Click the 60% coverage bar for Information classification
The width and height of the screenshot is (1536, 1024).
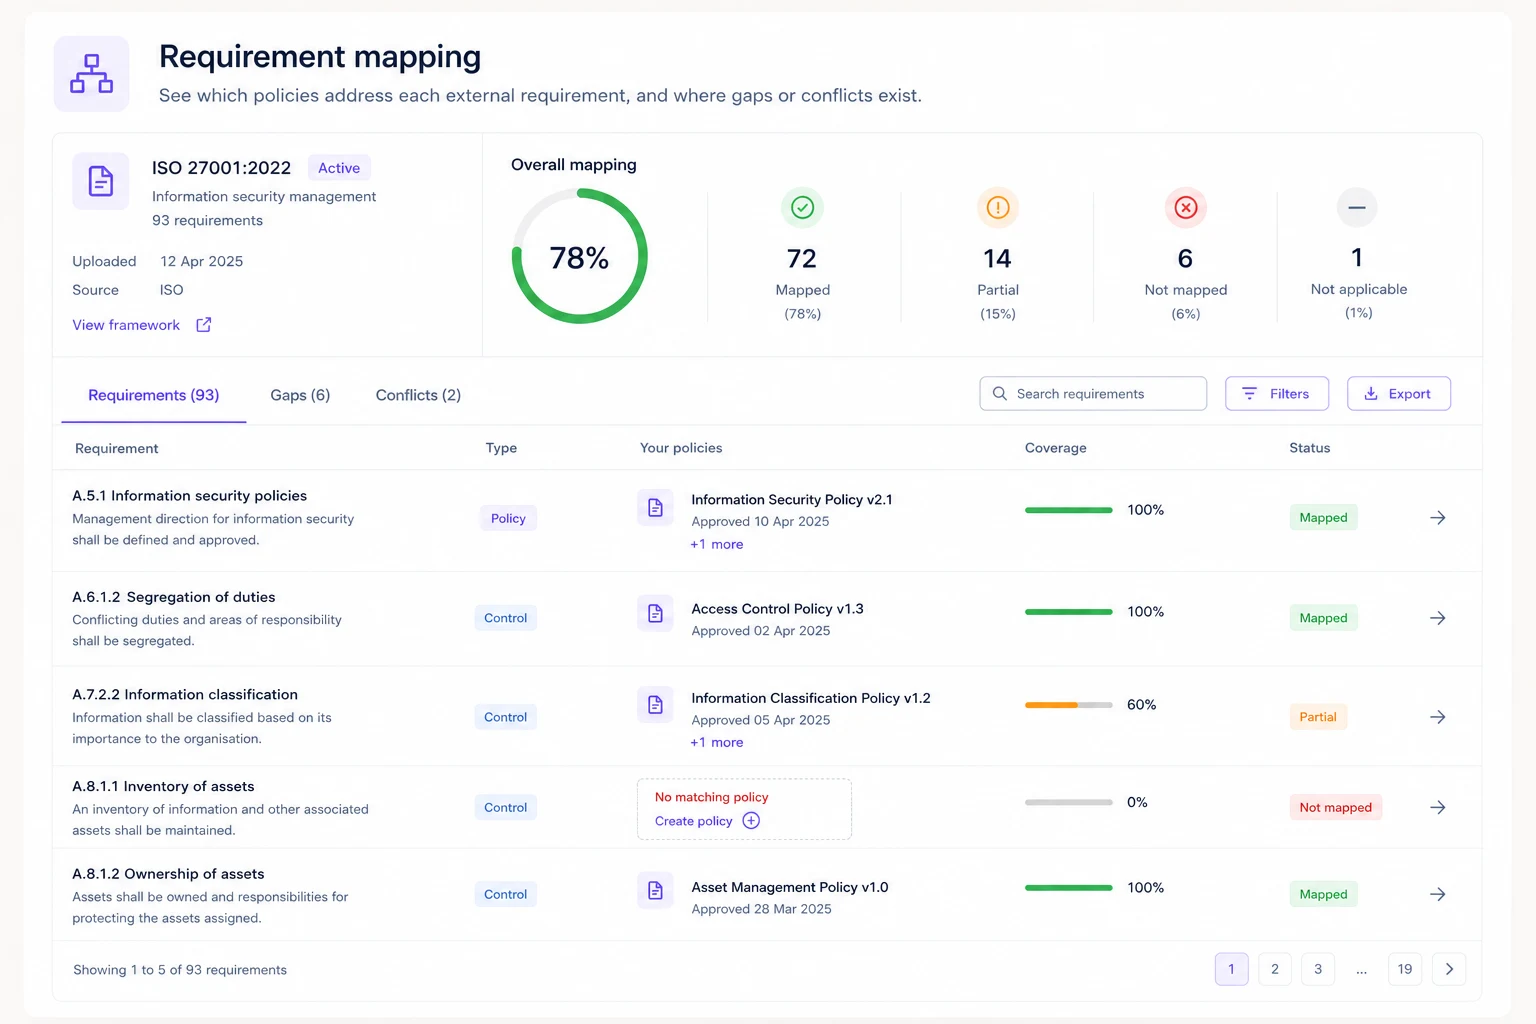coord(1069,705)
